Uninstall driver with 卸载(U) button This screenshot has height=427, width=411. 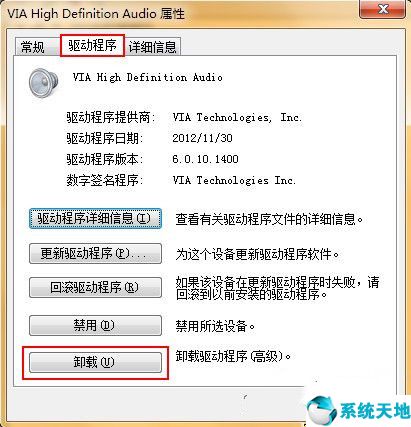pyautogui.click(x=95, y=363)
